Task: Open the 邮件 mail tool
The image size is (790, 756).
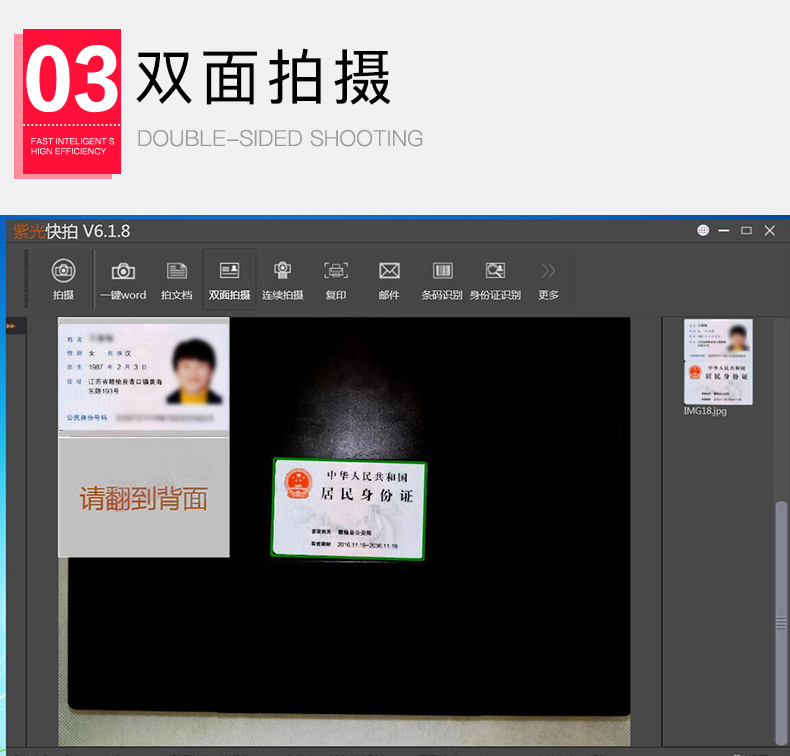Action: [x=389, y=281]
